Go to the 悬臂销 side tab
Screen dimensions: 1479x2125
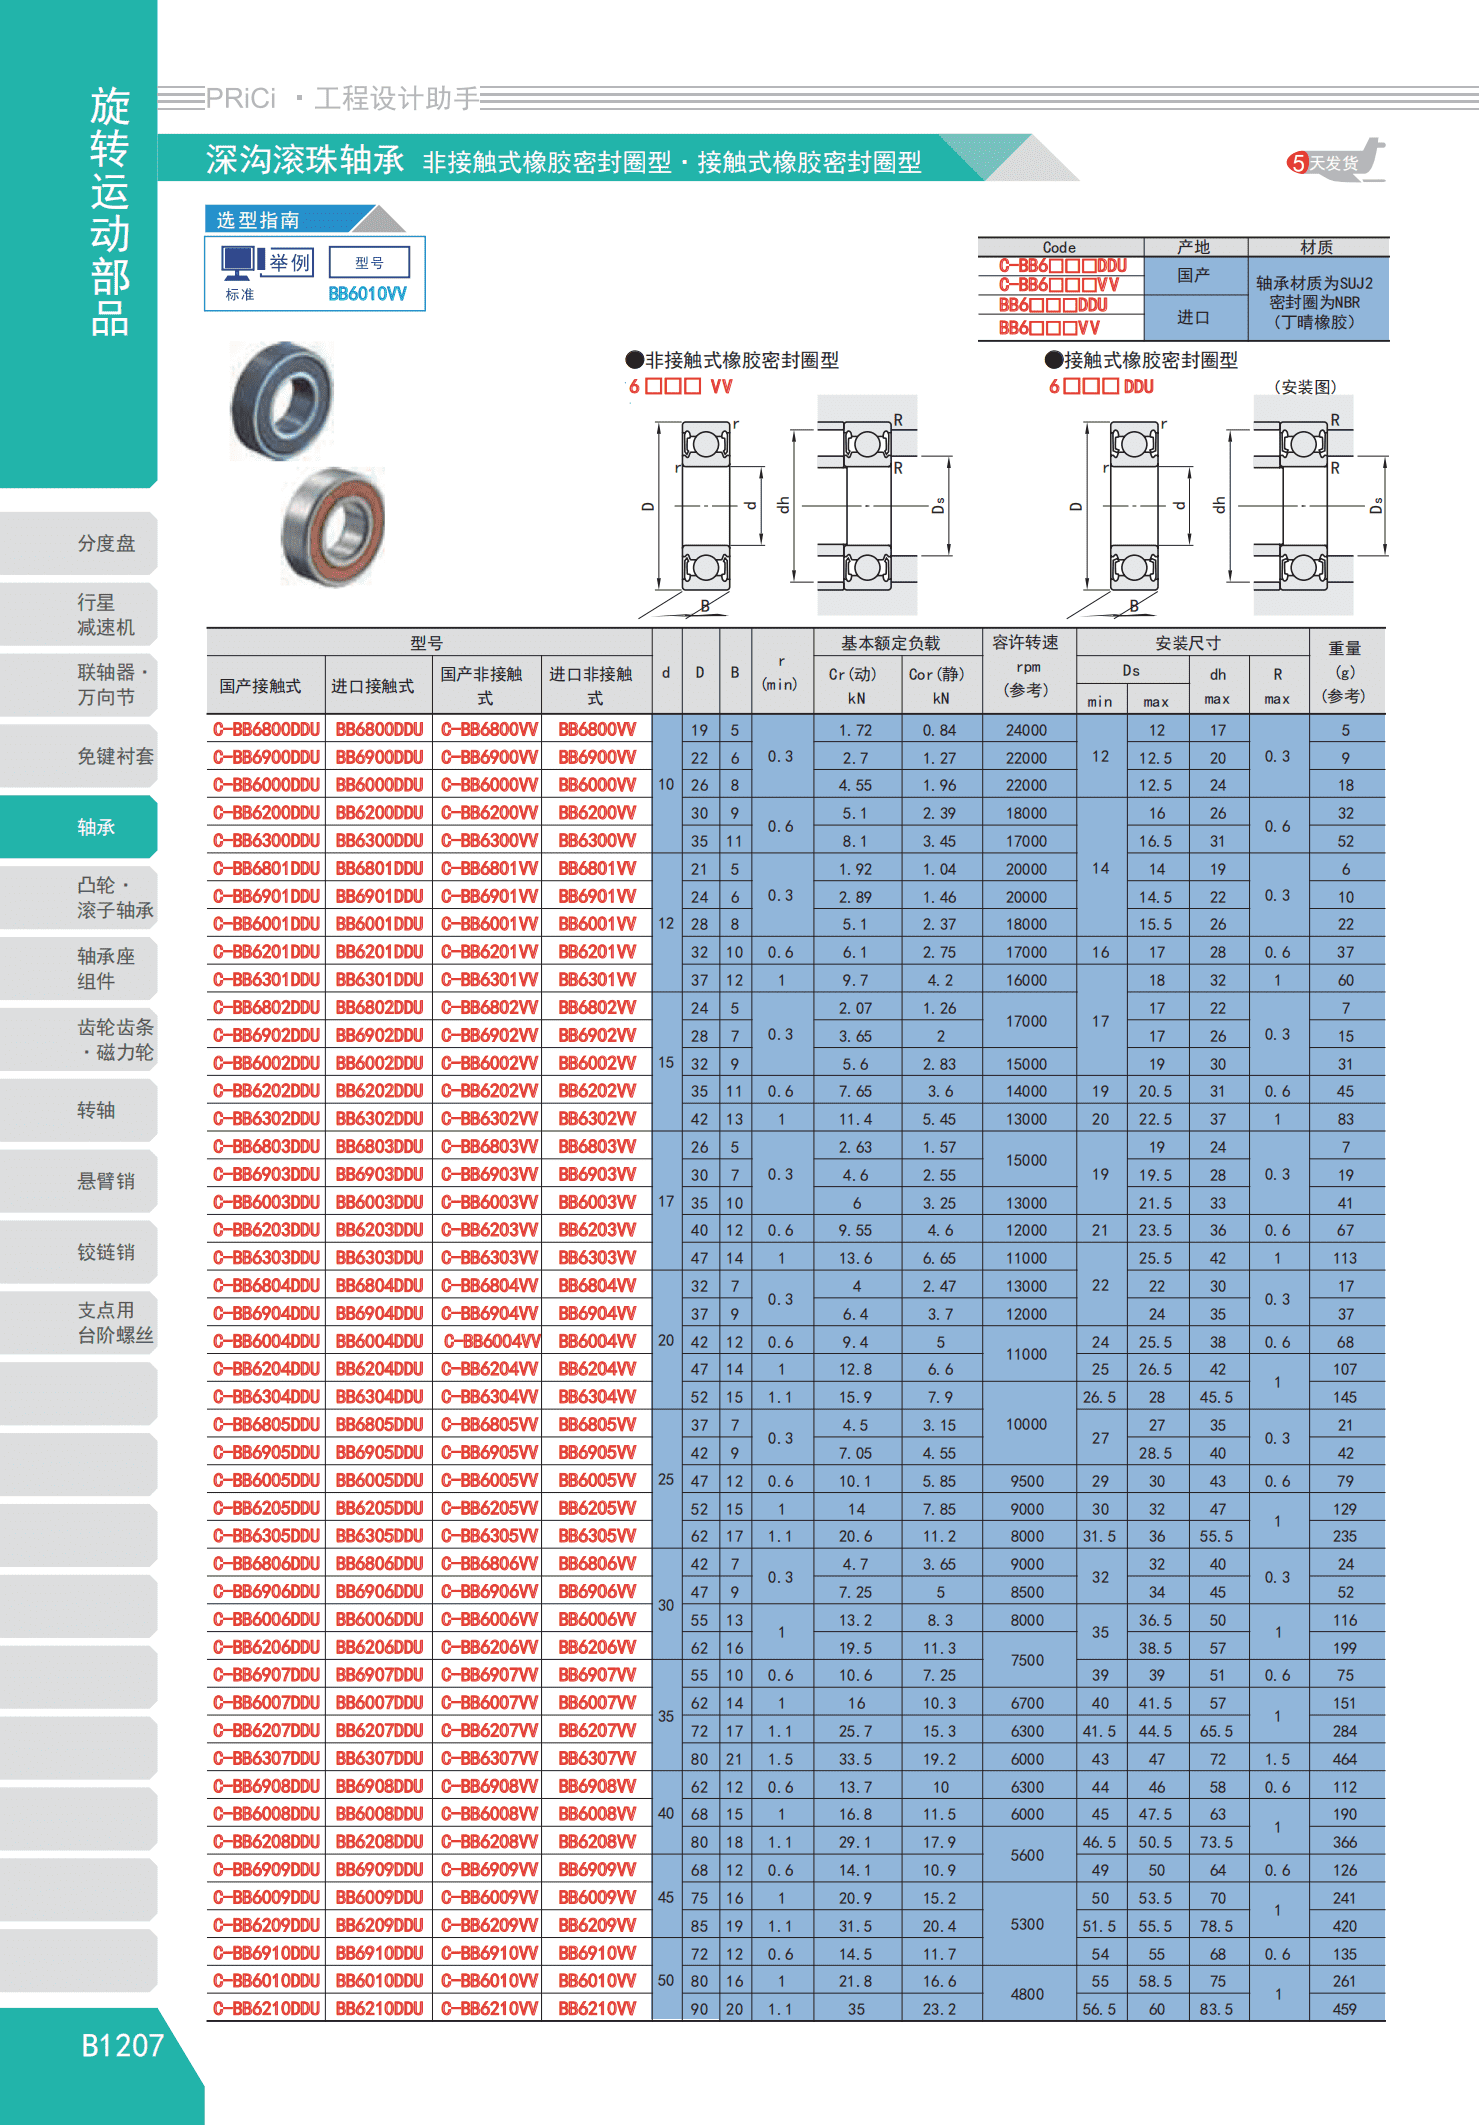(x=79, y=1181)
